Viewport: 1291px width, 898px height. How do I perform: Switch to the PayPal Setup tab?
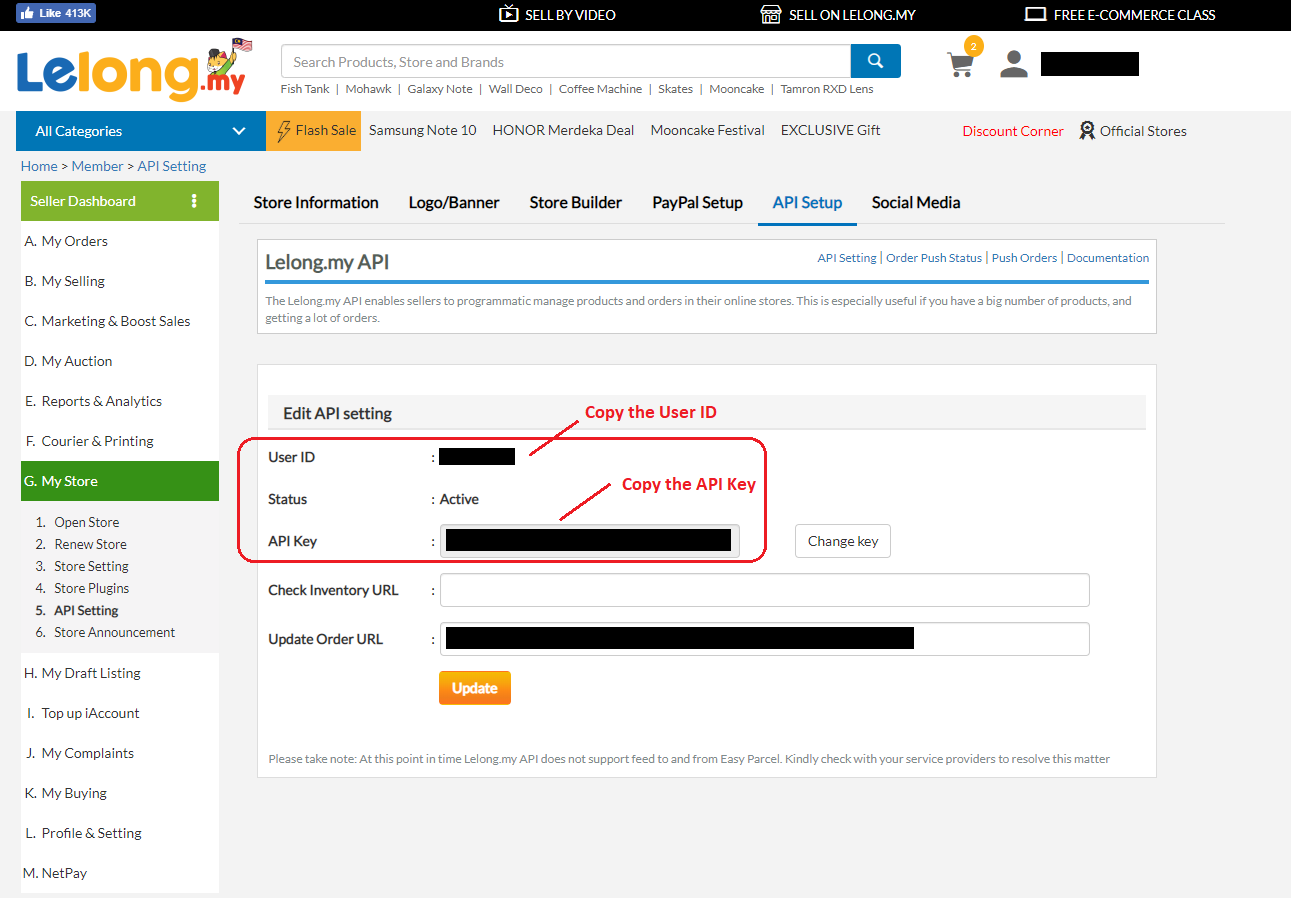click(697, 203)
